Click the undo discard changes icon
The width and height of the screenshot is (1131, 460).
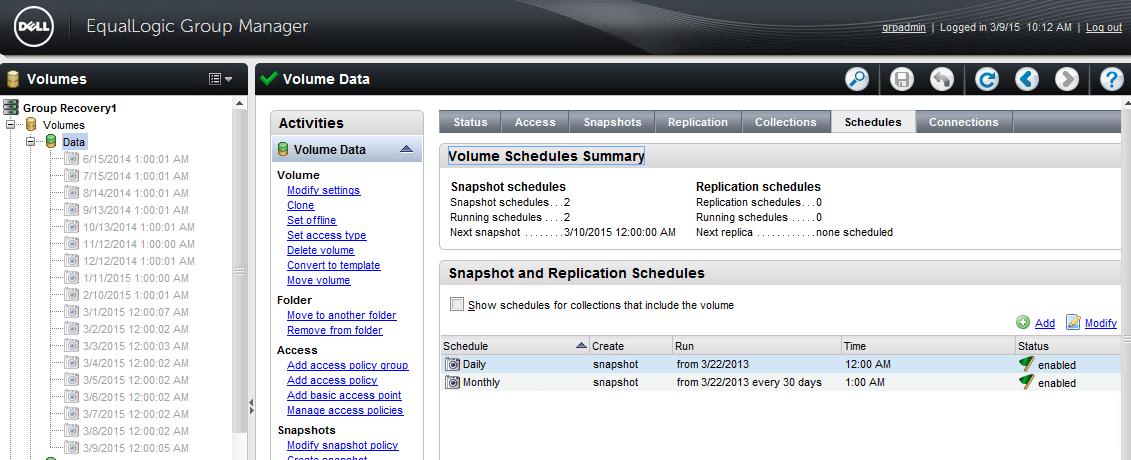point(942,79)
